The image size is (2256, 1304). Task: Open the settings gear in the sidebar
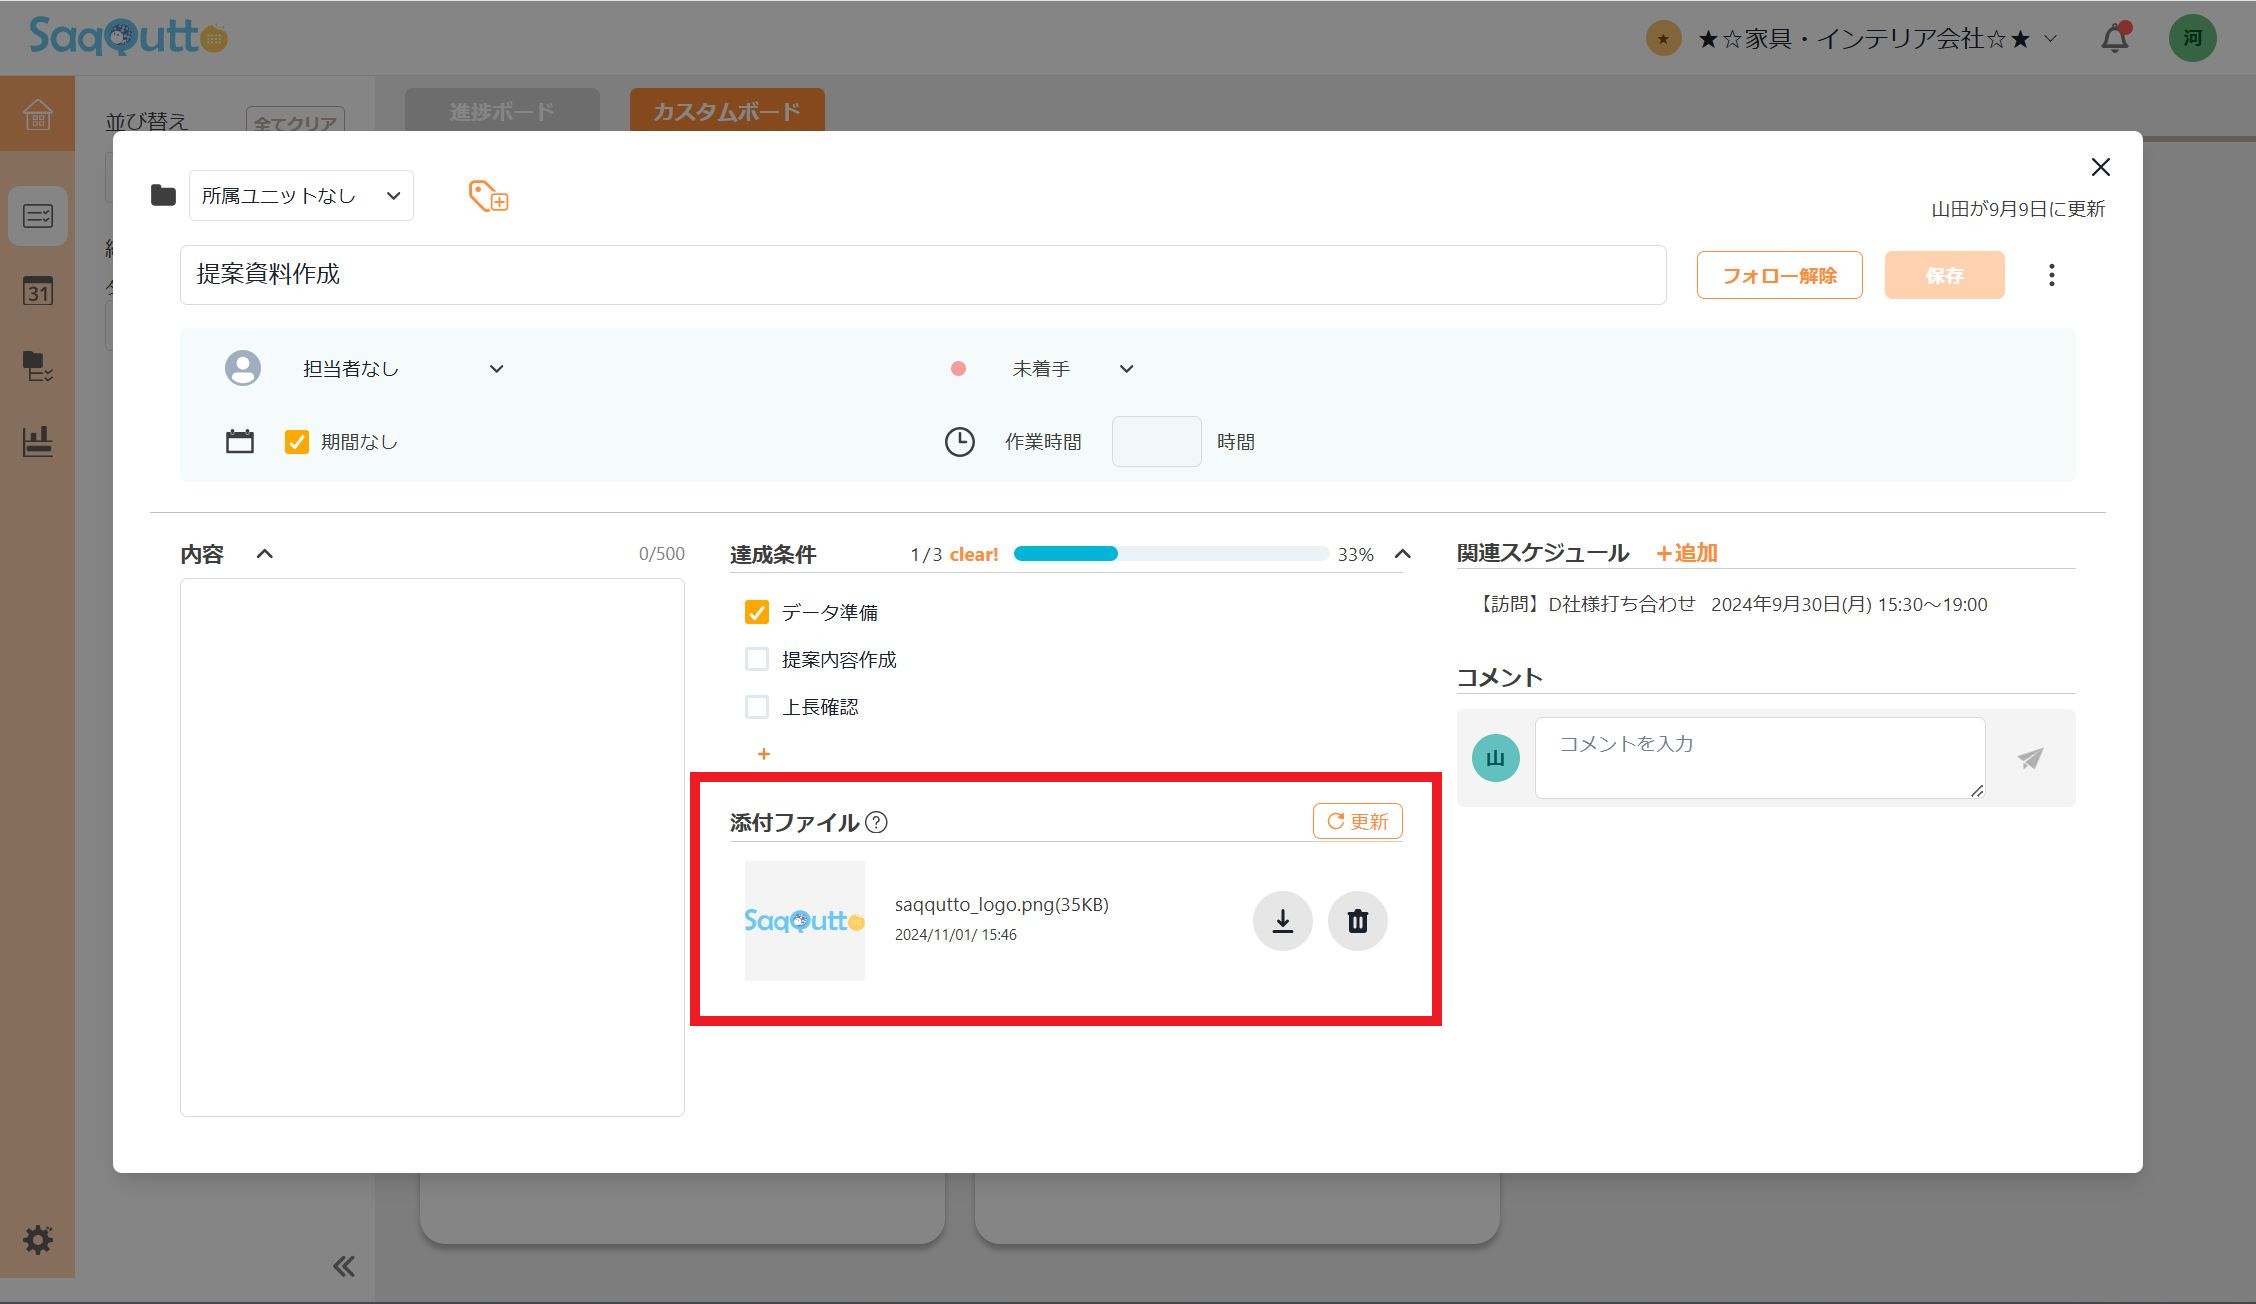(x=37, y=1240)
